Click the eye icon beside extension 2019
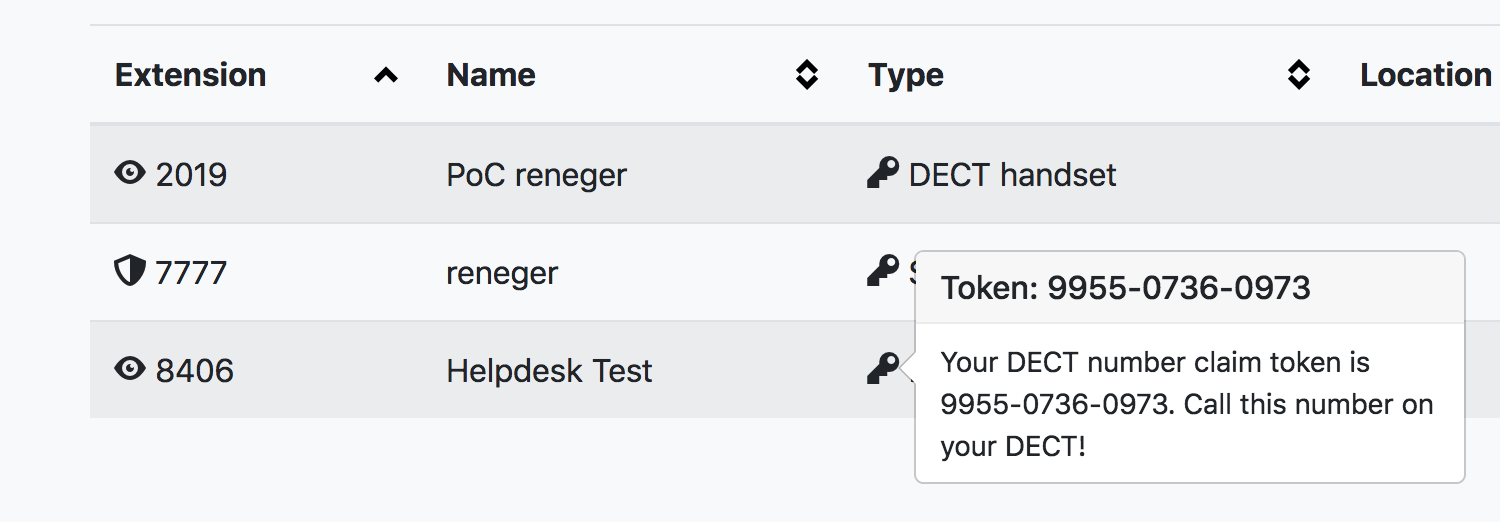 tap(130, 173)
